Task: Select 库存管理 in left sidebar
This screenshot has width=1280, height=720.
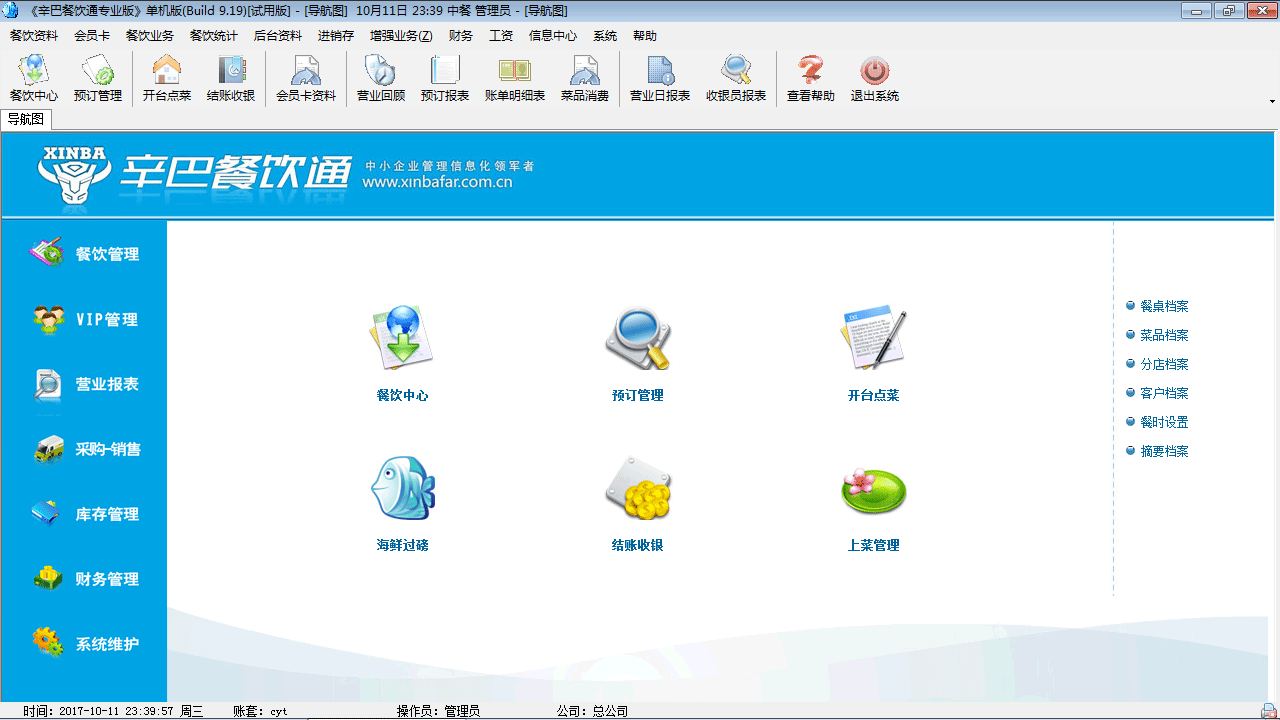Action: click(84, 514)
